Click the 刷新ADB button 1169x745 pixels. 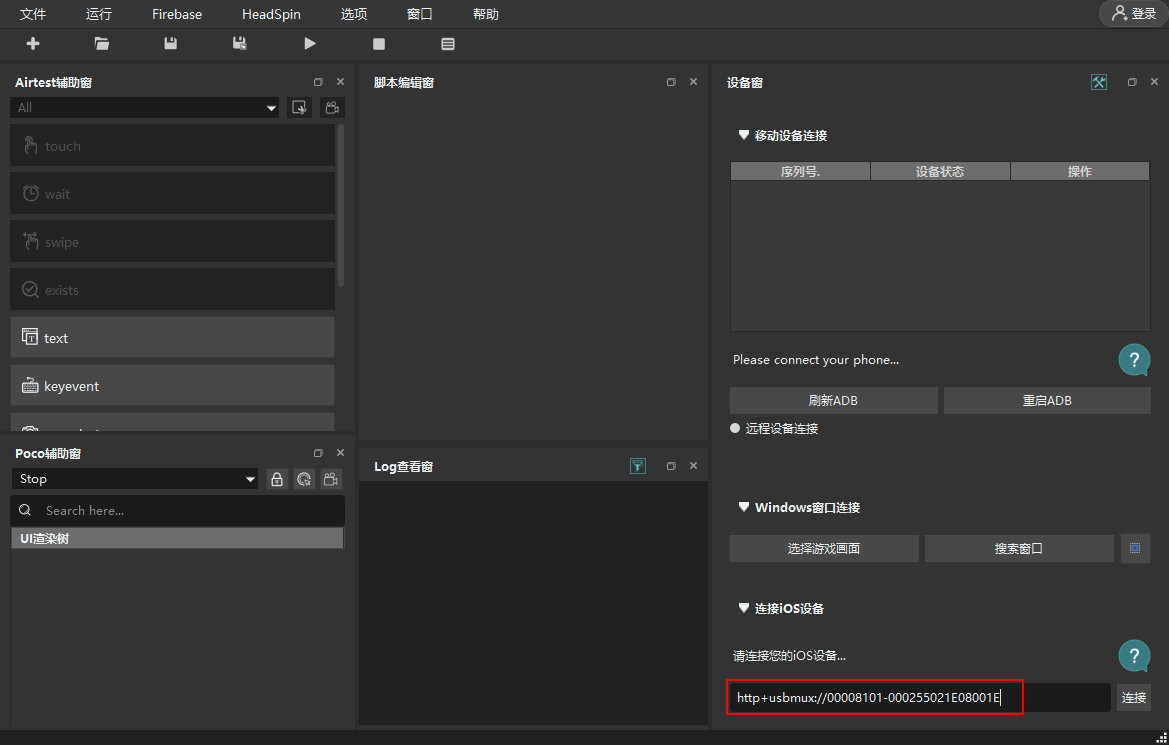834,400
